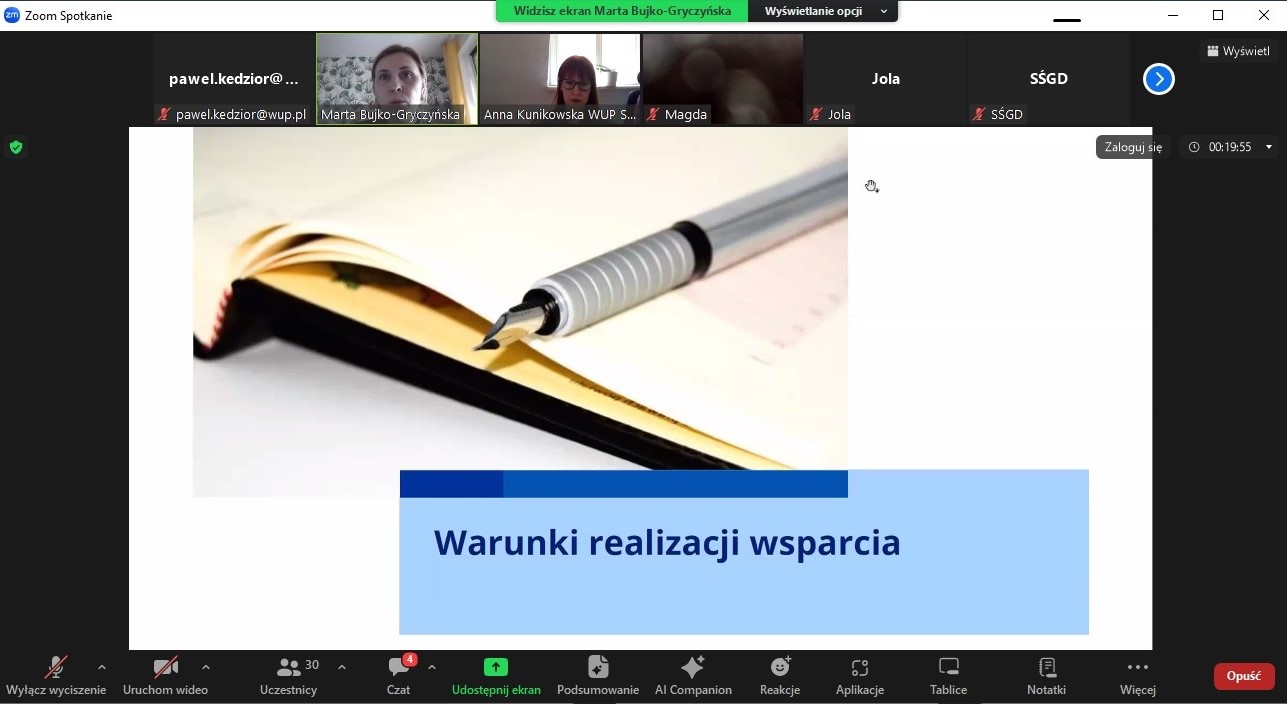Screen dimensions: 1287x704
Task: Expand audio options arrow next to microphone
Action: (x=102, y=667)
